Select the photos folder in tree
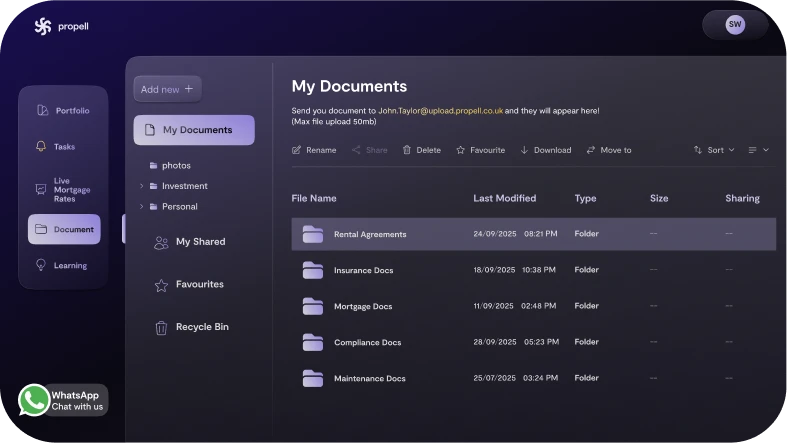 tap(175, 165)
